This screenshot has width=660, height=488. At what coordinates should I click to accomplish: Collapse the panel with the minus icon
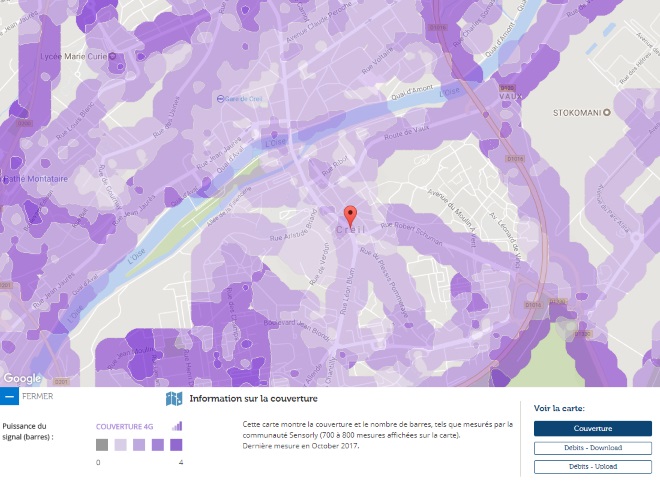9,396
